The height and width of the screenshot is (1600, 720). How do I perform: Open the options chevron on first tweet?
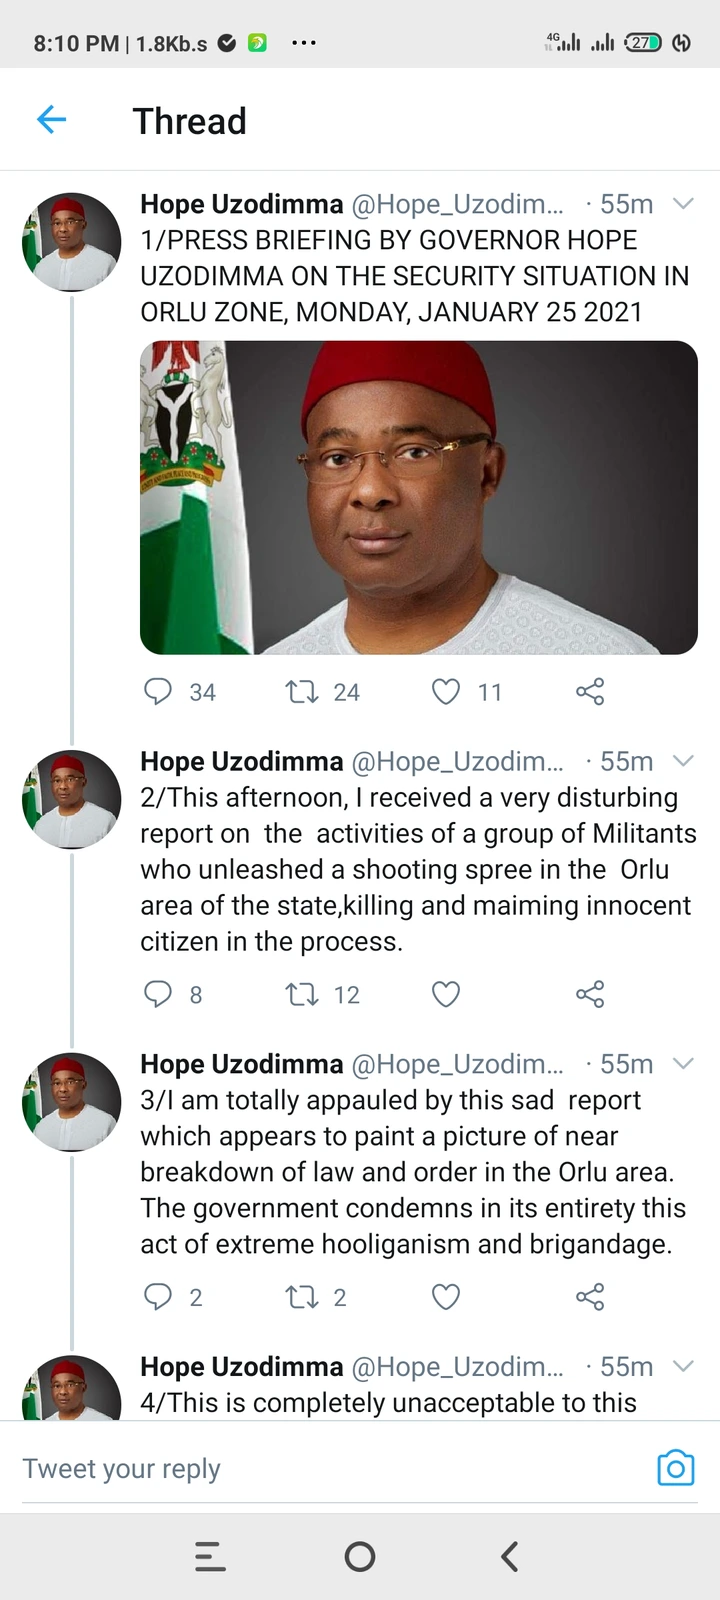(683, 204)
